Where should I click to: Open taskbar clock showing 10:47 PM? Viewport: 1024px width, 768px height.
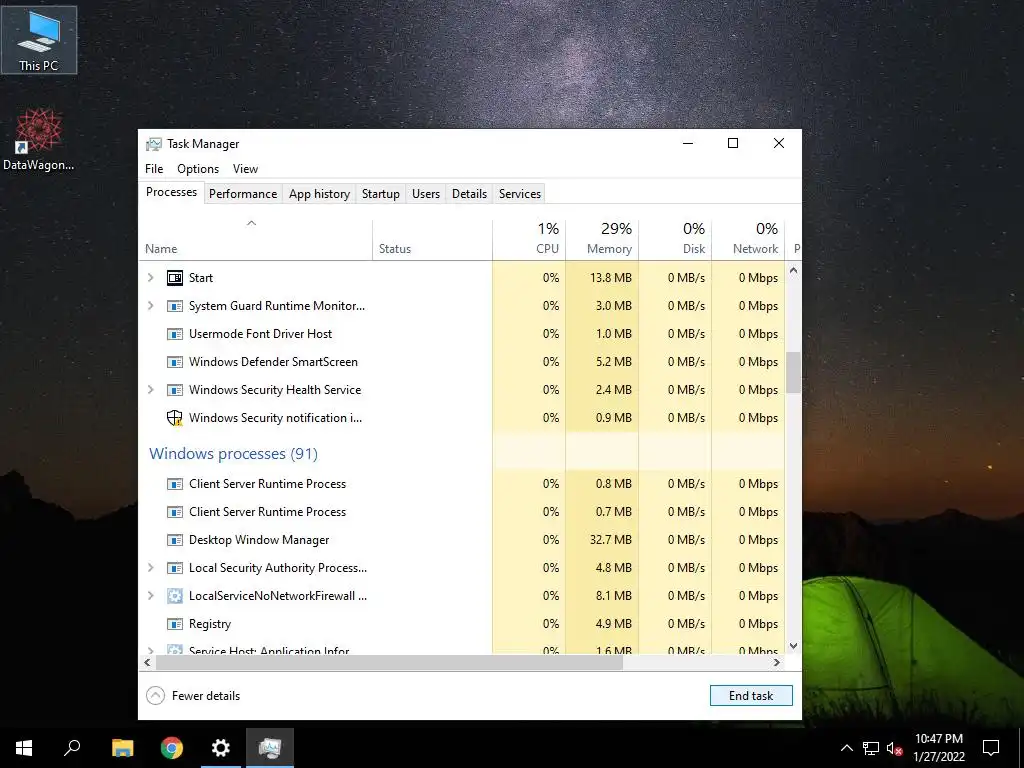(939, 748)
